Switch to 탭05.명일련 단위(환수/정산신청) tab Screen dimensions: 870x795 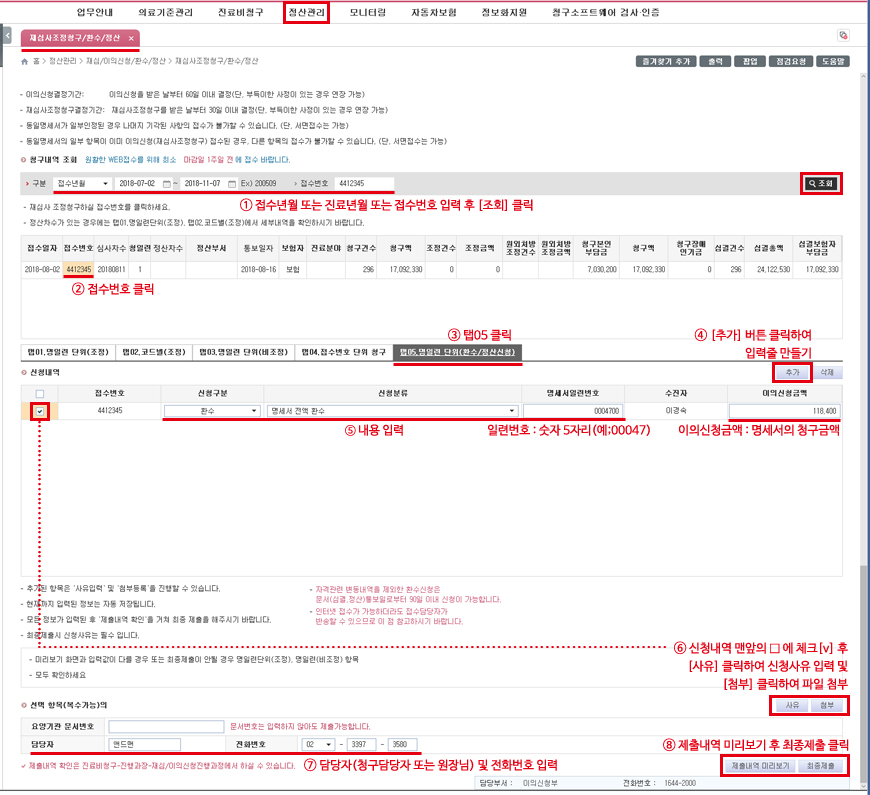[457, 352]
